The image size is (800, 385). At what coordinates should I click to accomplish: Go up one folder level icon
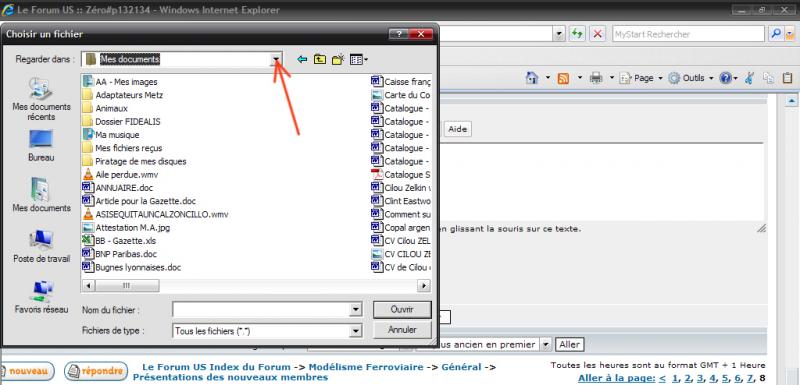320,60
